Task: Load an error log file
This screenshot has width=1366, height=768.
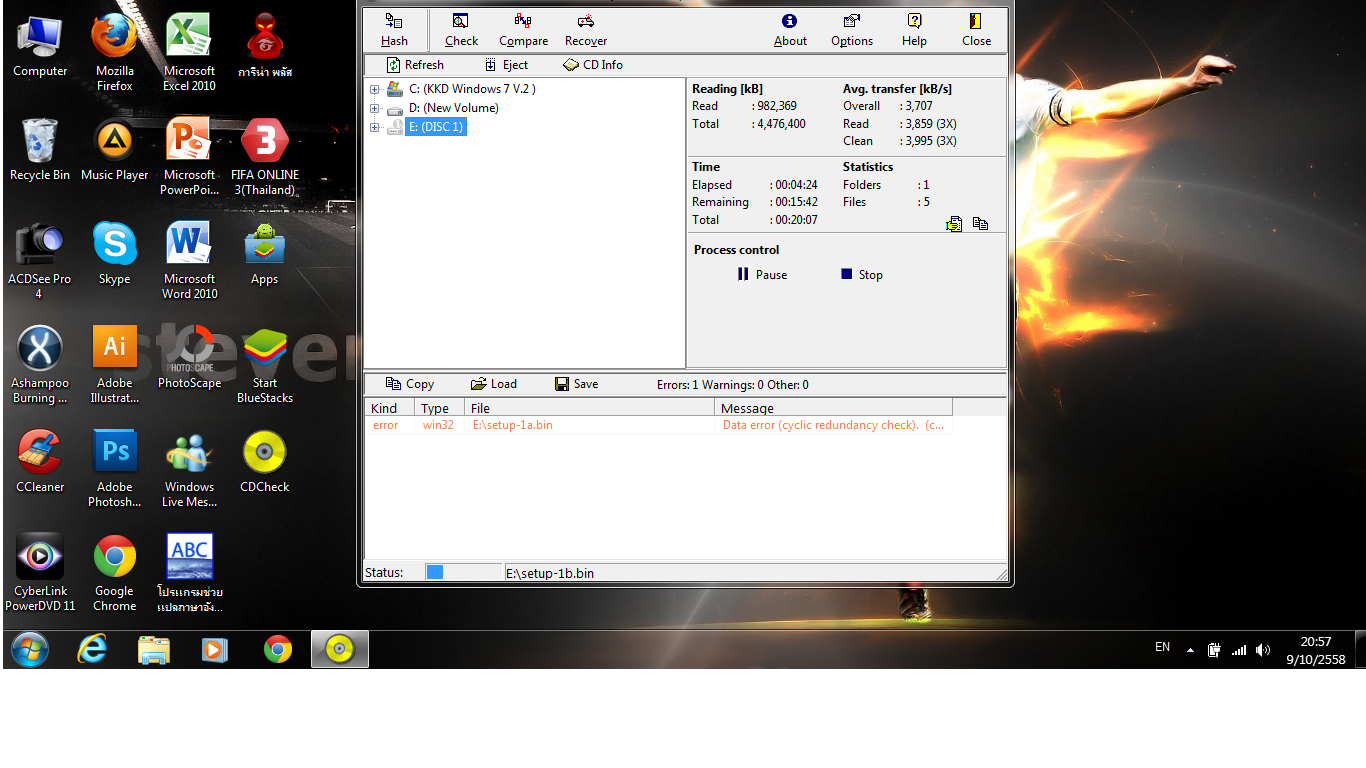Action: [494, 384]
